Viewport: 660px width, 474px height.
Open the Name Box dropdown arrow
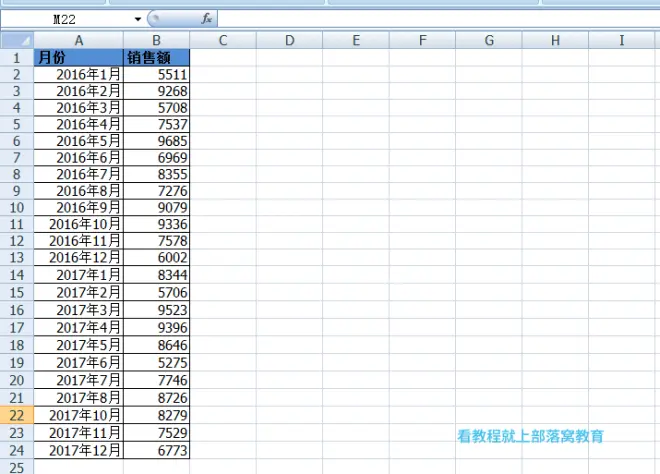pyautogui.click(x=138, y=19)
